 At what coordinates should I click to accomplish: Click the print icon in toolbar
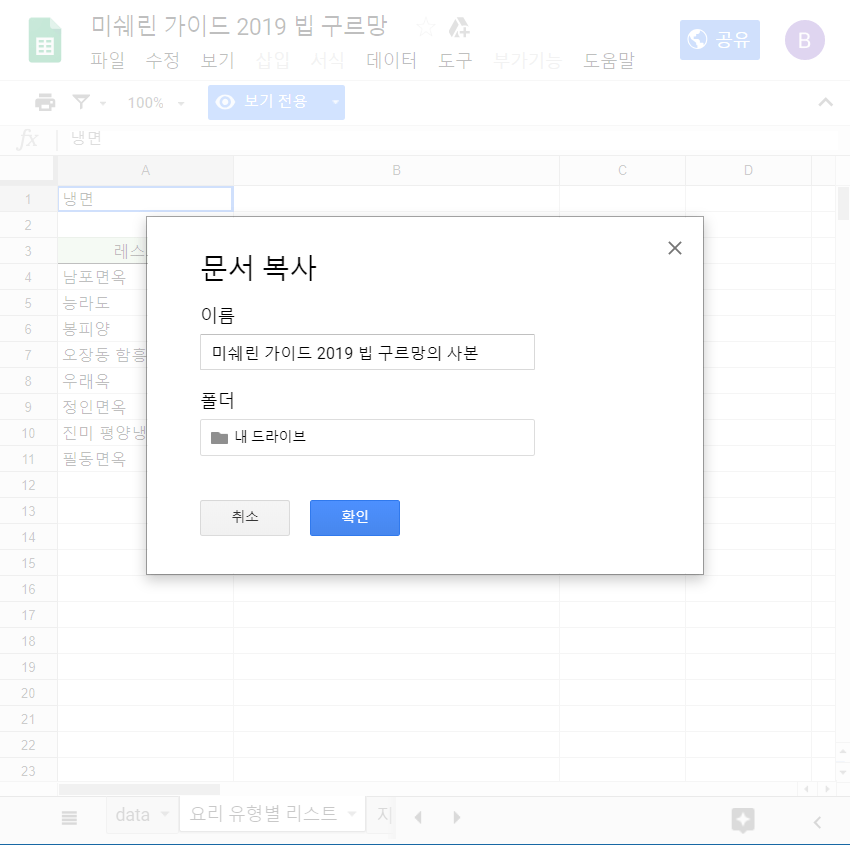[45, 102]
